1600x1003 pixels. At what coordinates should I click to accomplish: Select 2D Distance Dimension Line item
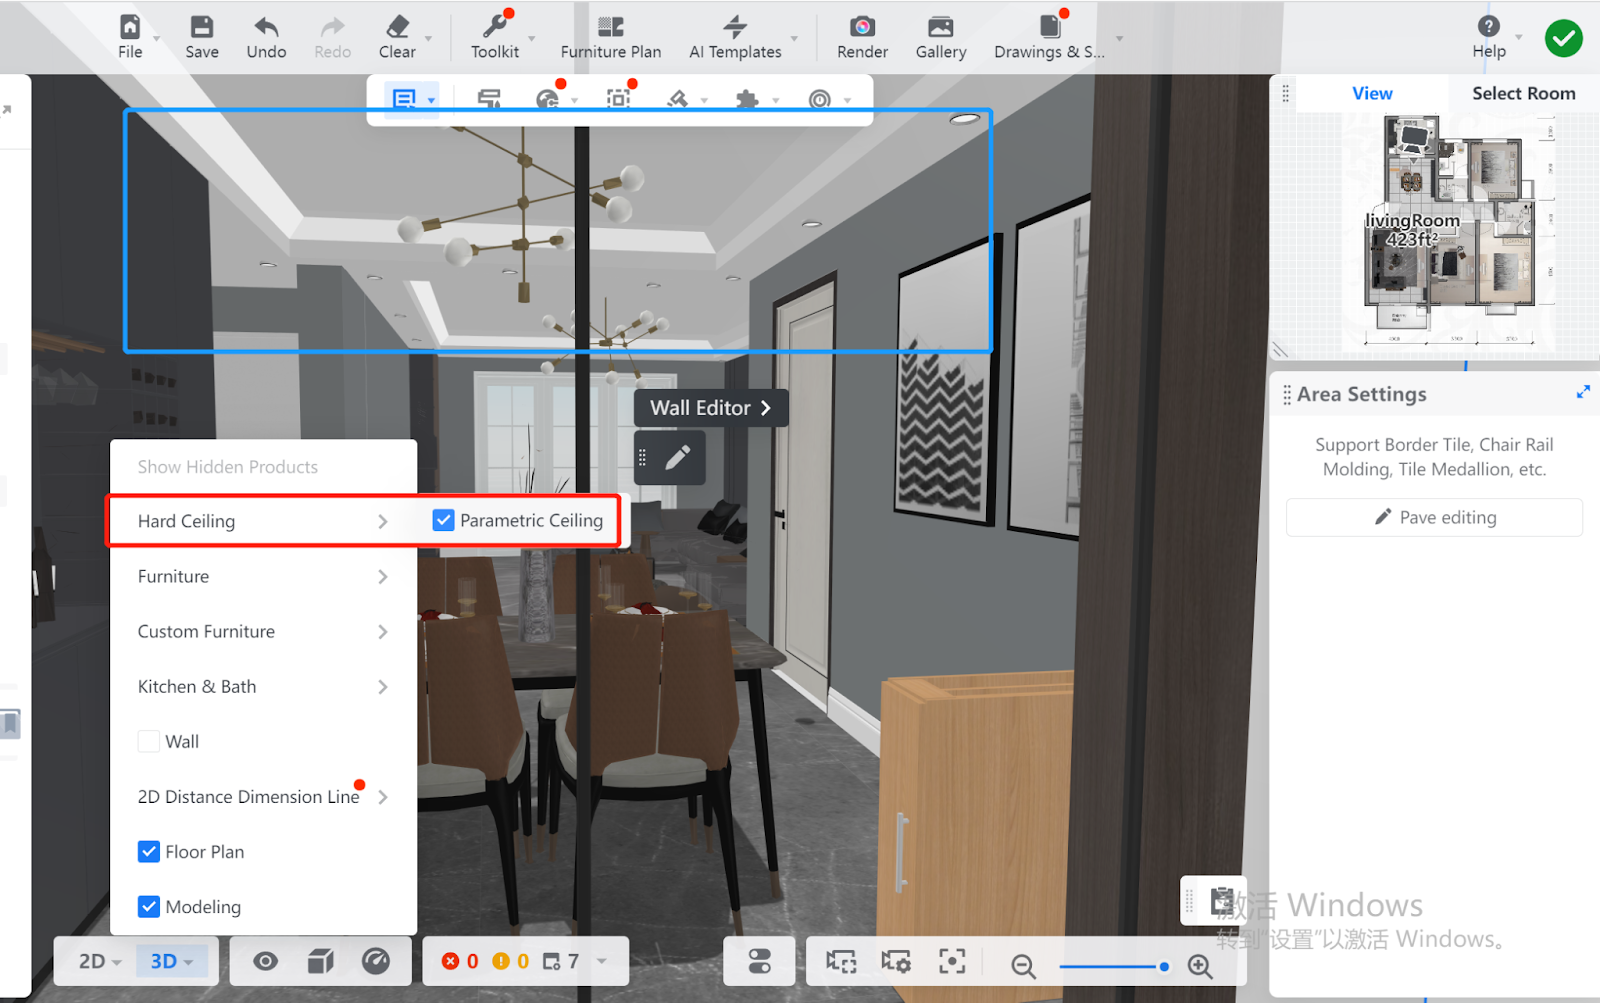pyautogui.click(x=263, y=797)
